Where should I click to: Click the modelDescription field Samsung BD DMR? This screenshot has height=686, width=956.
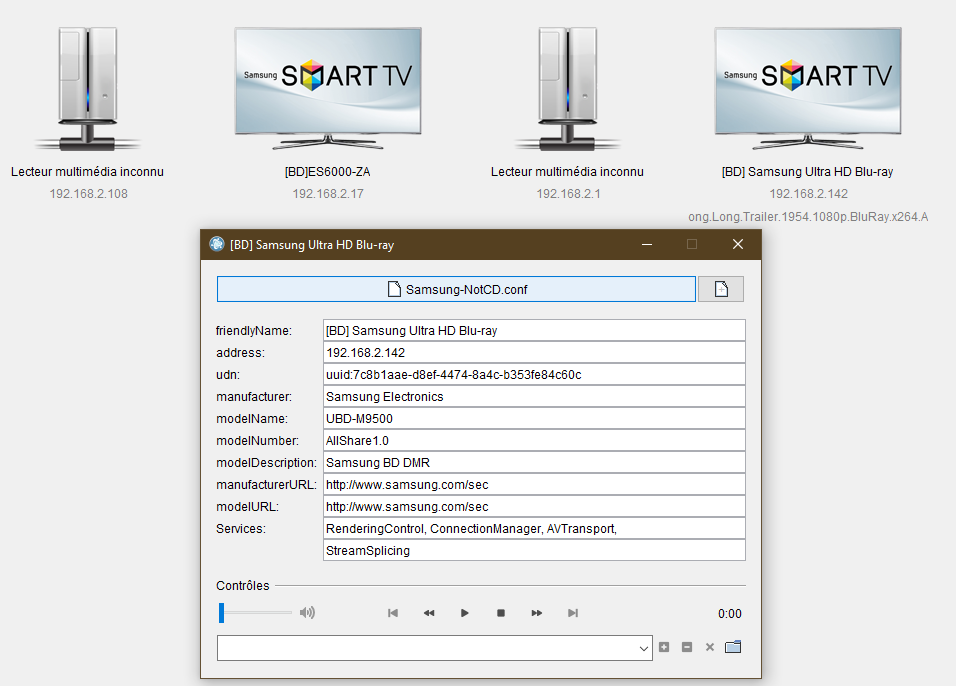point(534,462)
